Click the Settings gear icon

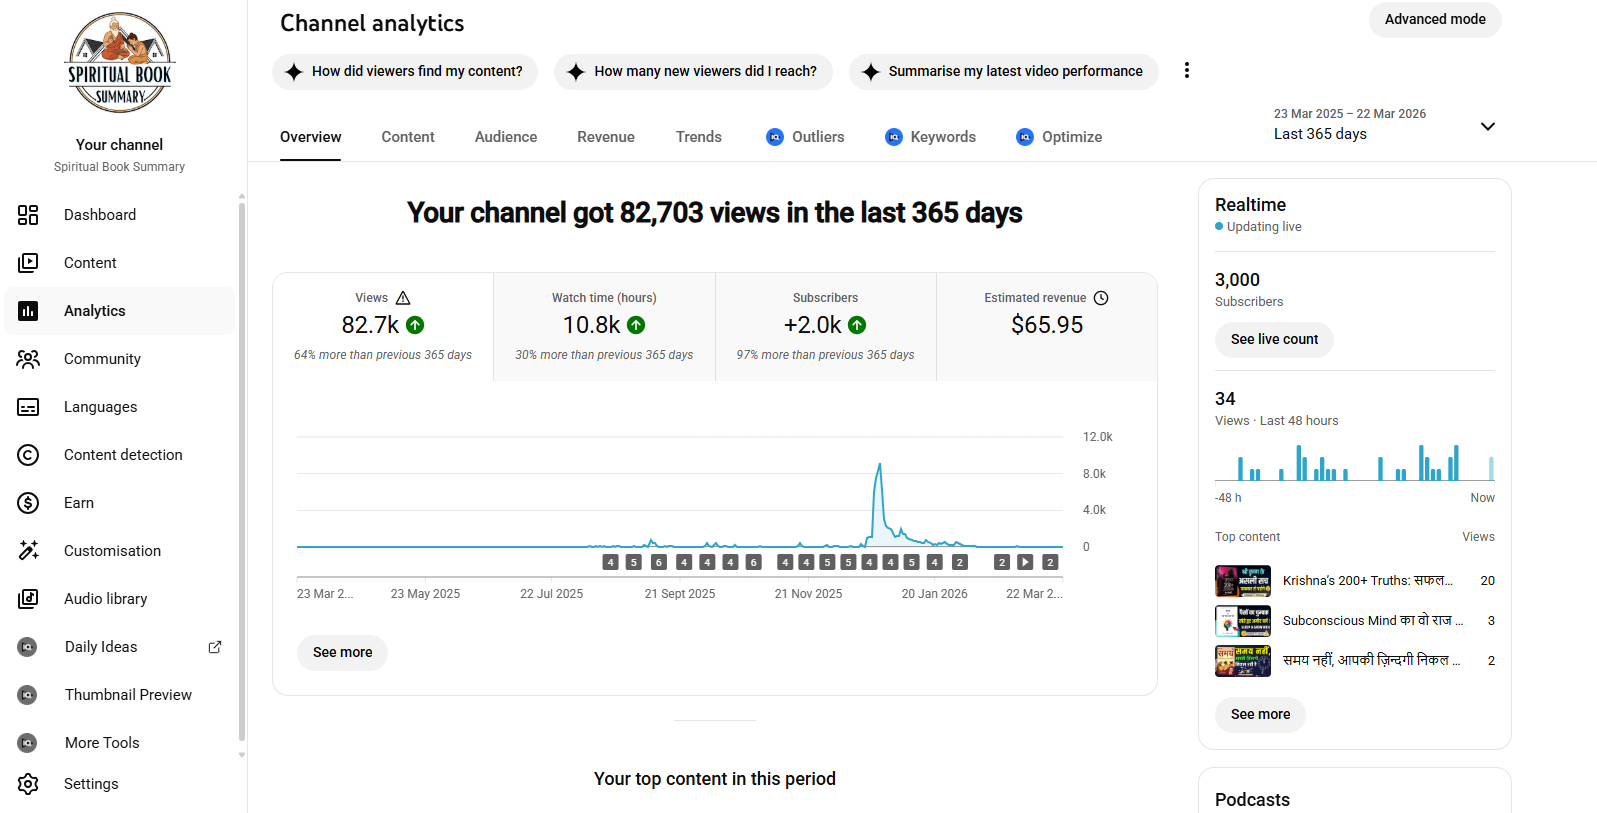28,784
